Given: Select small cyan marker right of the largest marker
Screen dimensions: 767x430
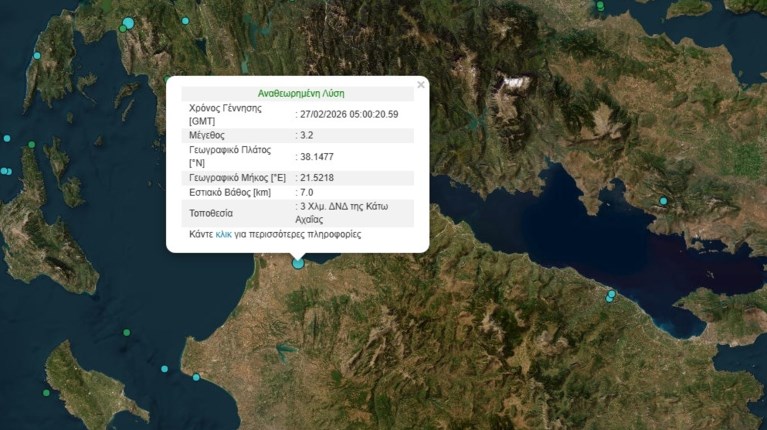Looking at the screenshot, I should pos(184,21).
